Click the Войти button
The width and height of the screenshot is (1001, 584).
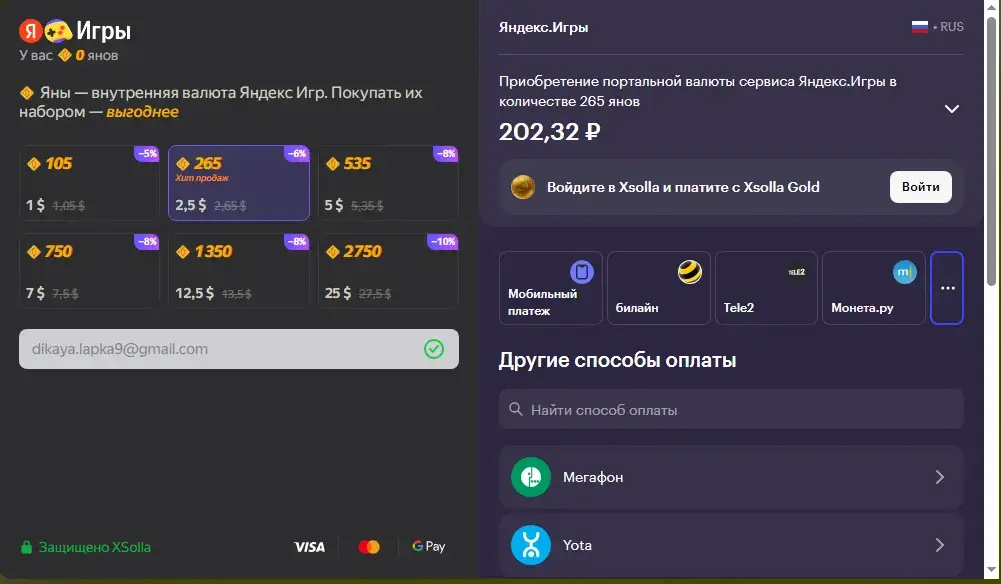coord(921,187)
